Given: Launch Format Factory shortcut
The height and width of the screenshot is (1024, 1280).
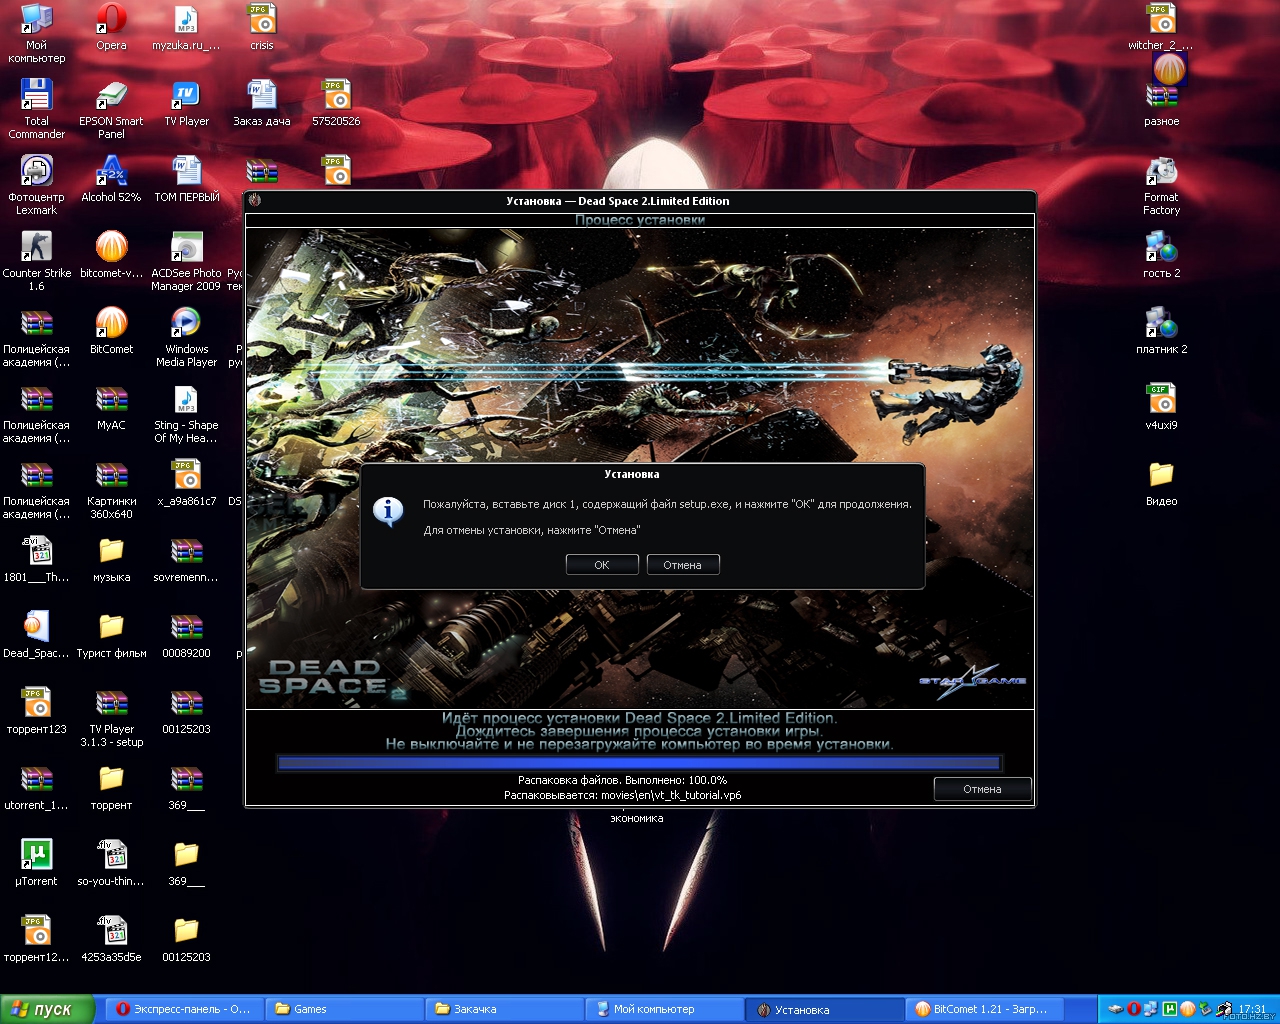Looking at the screenshot, I should pos(1161,185).
